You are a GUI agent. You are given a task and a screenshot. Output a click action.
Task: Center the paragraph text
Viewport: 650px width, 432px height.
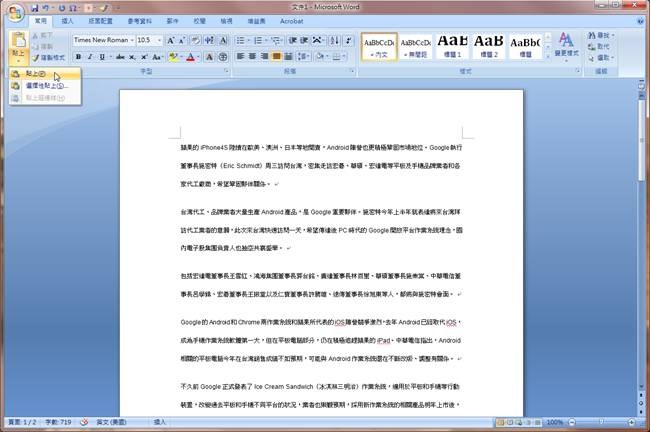pyautogui.click(x=252, y=56)
